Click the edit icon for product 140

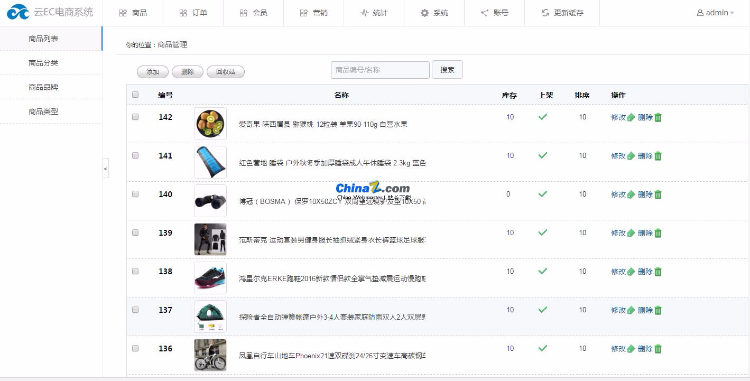pyautogui.click(x=631, y=195)
